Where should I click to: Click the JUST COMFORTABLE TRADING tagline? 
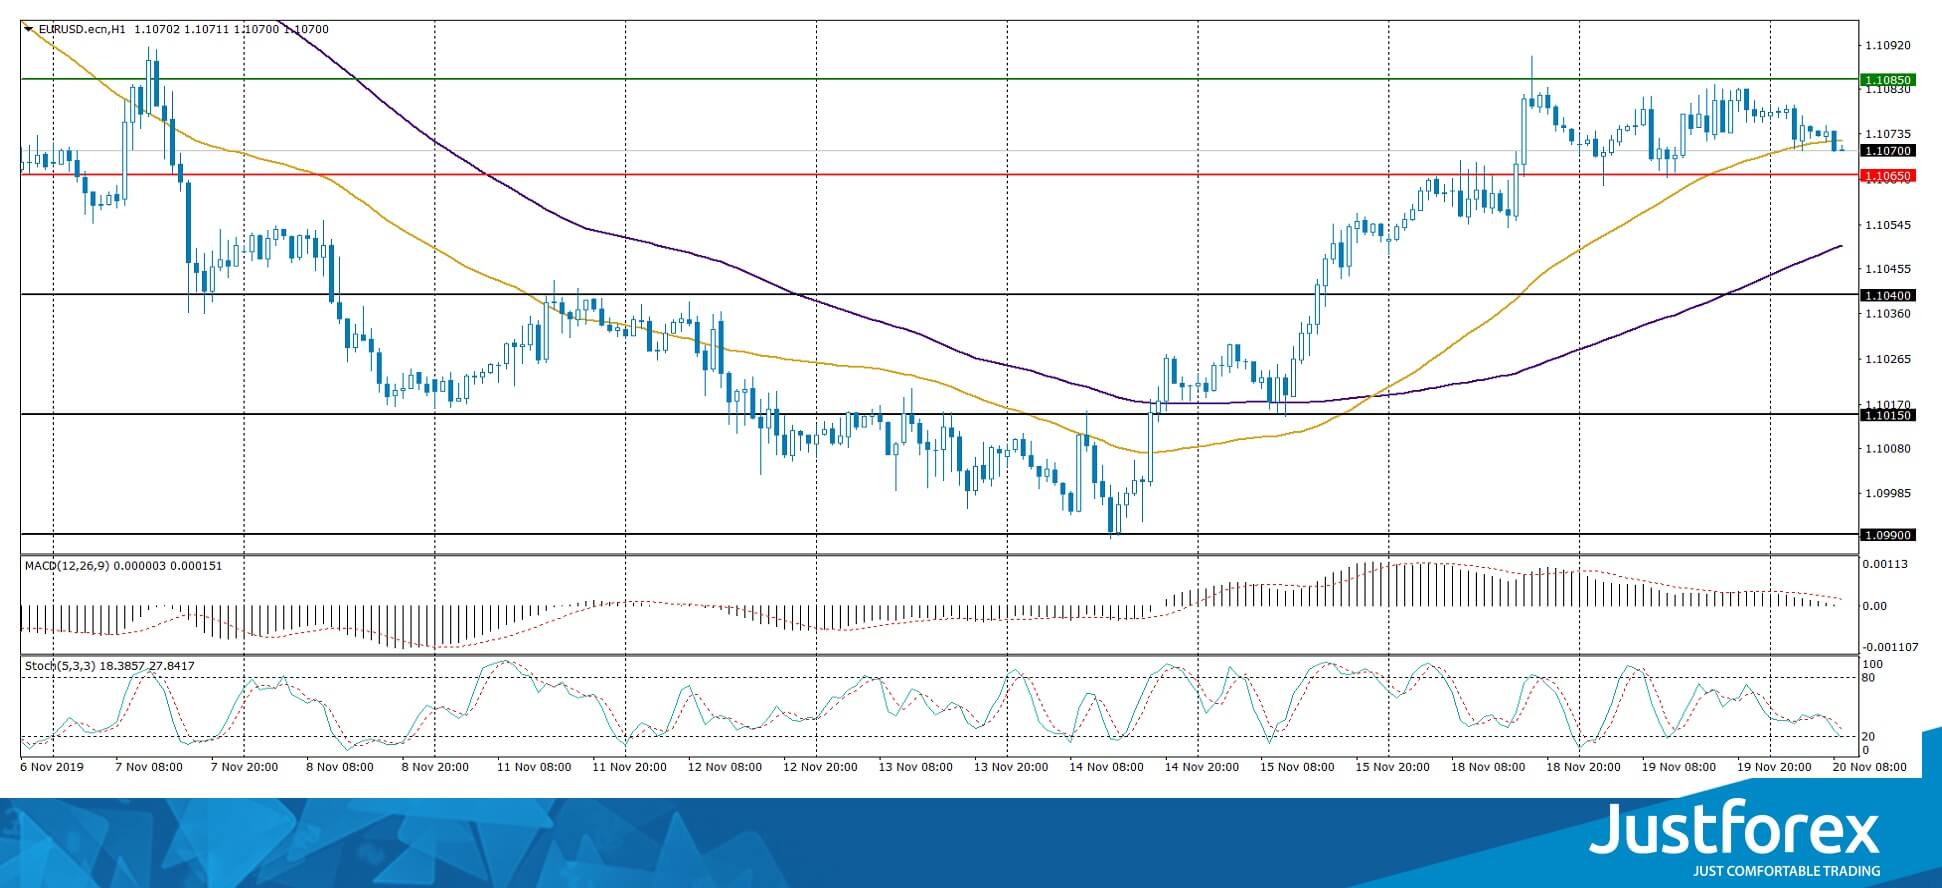1787,871
